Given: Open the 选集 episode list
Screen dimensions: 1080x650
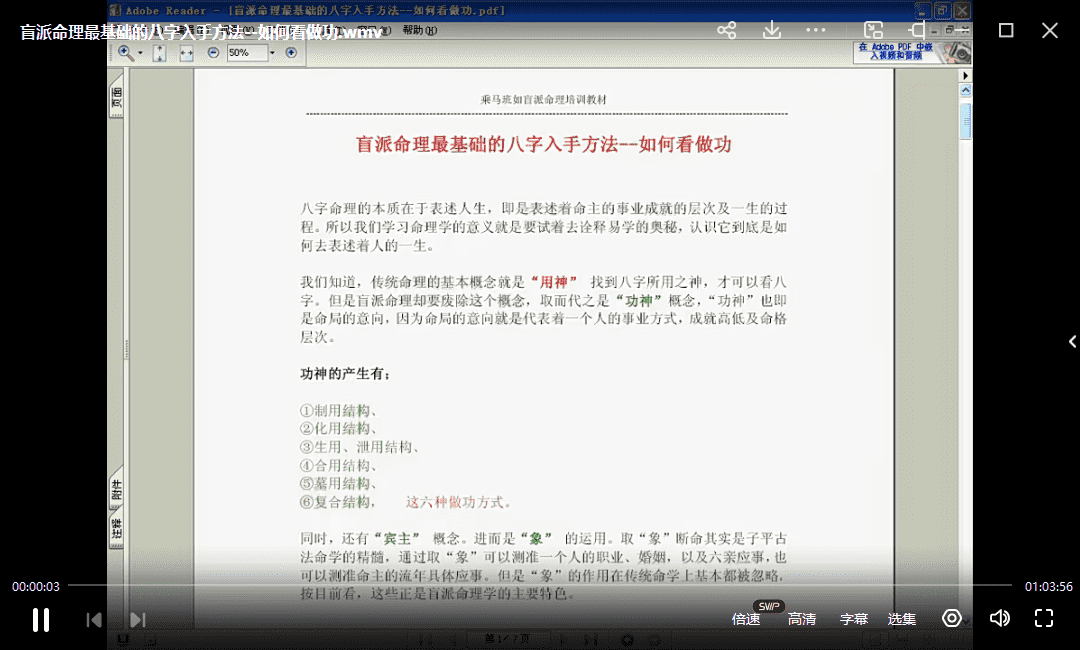Looking at the screenshot, I should tap(902, 619).
